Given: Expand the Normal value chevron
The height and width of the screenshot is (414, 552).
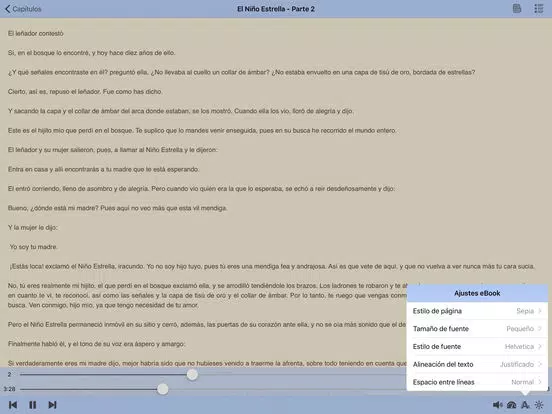Looking at the screenshot, I should pos(540,382).
